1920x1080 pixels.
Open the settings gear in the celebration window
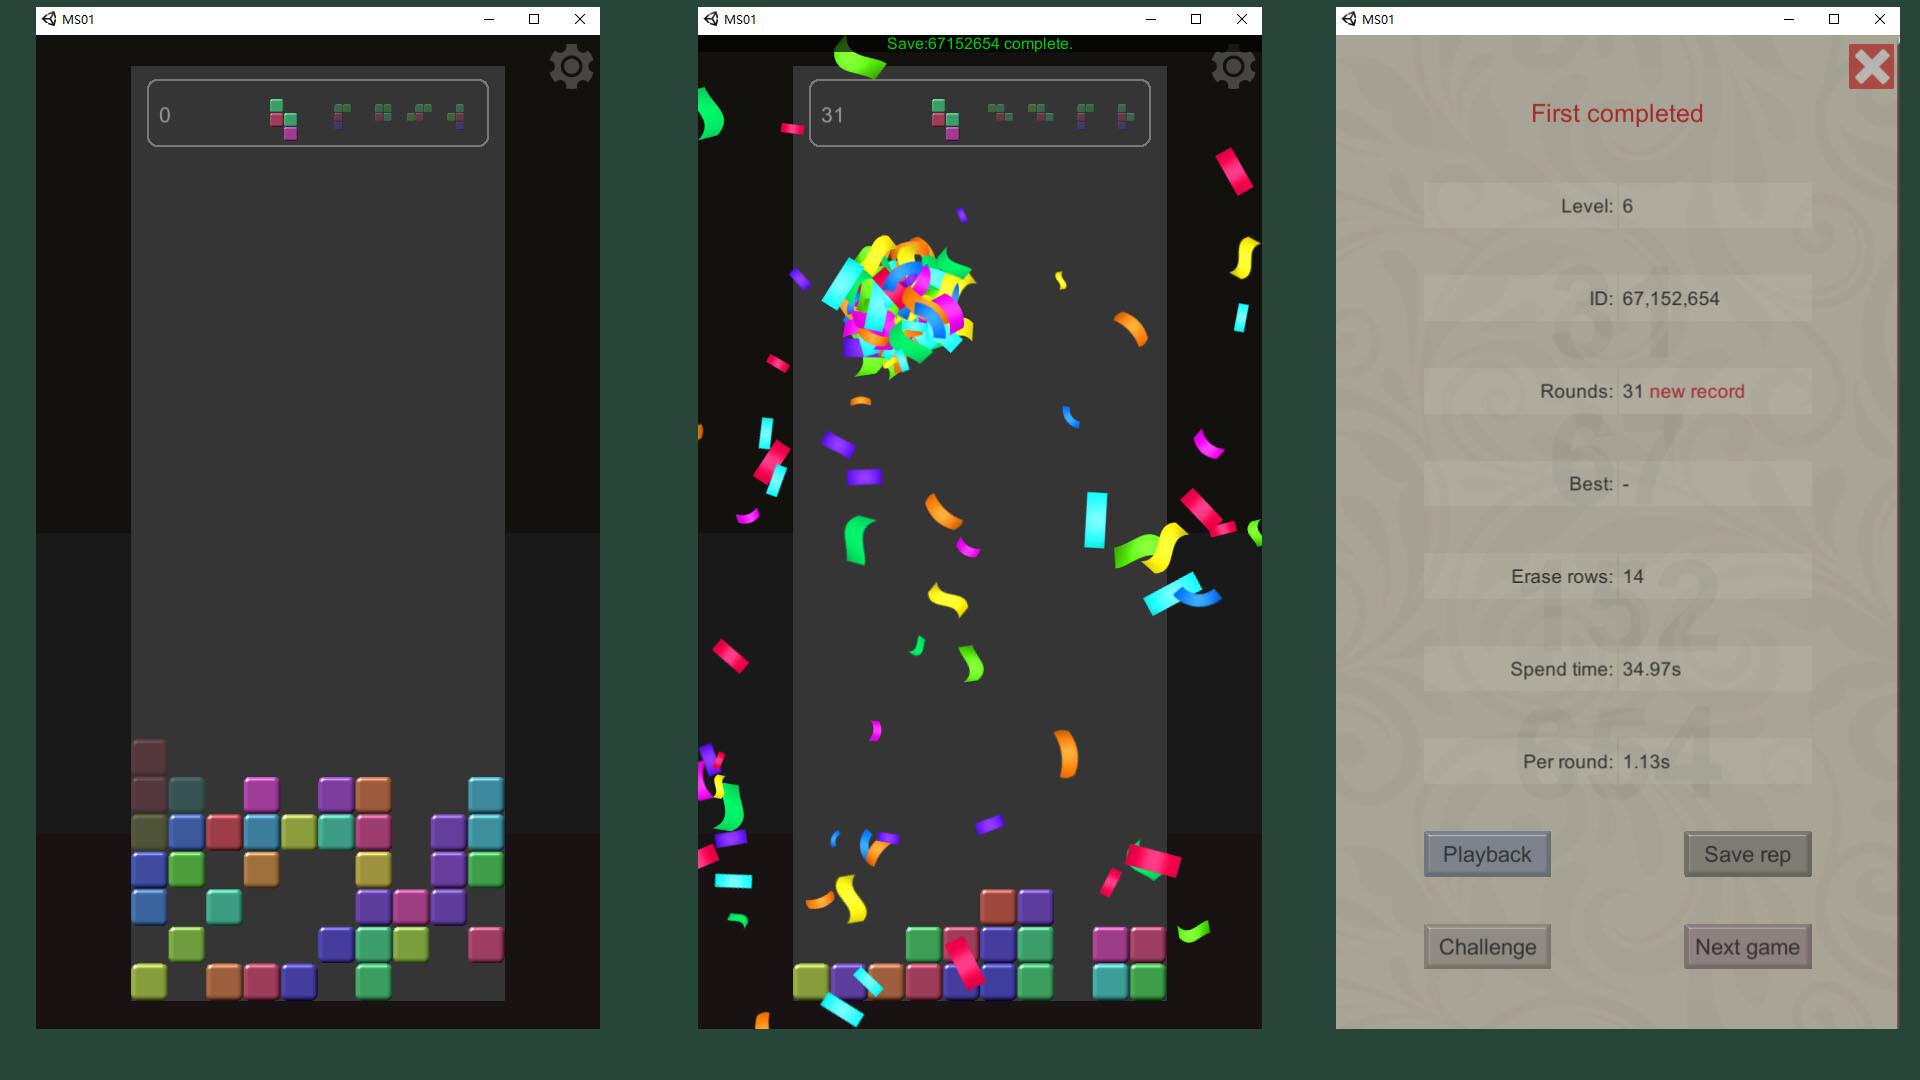pyautogui.click(x=1233, y=66)
